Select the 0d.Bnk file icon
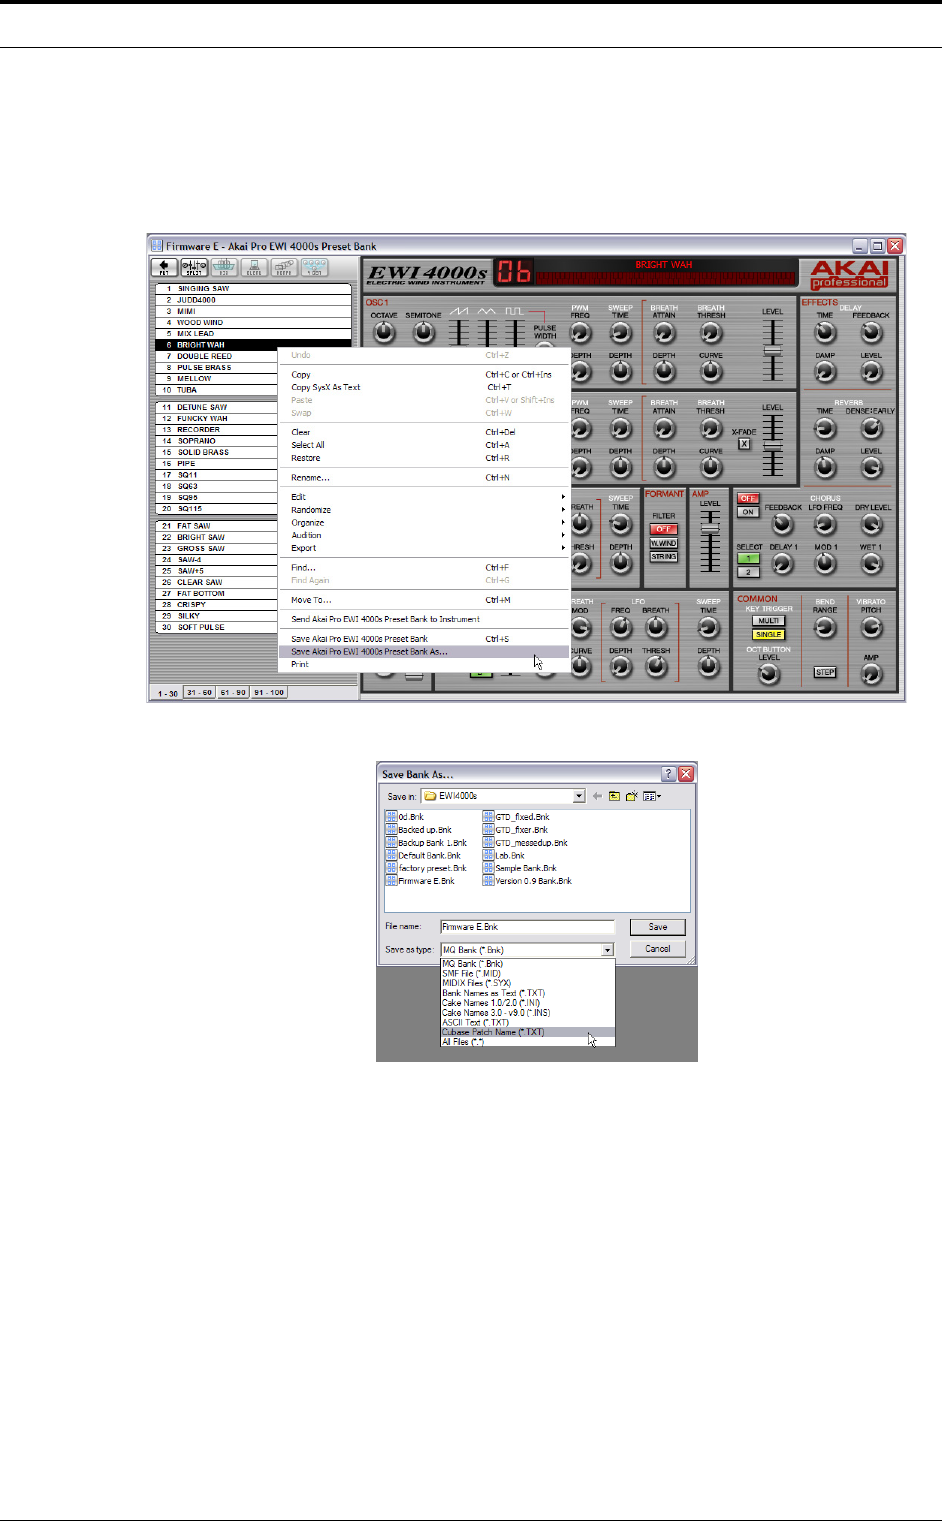 (391, 817)
